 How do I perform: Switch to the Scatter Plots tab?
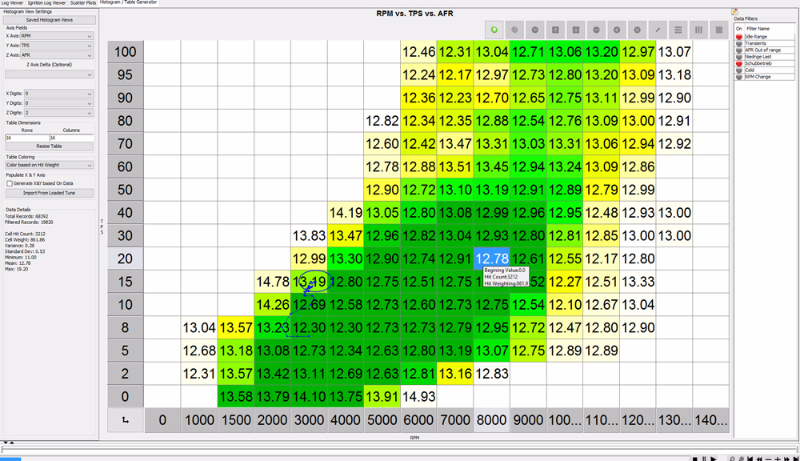click(x=83, y=4)
